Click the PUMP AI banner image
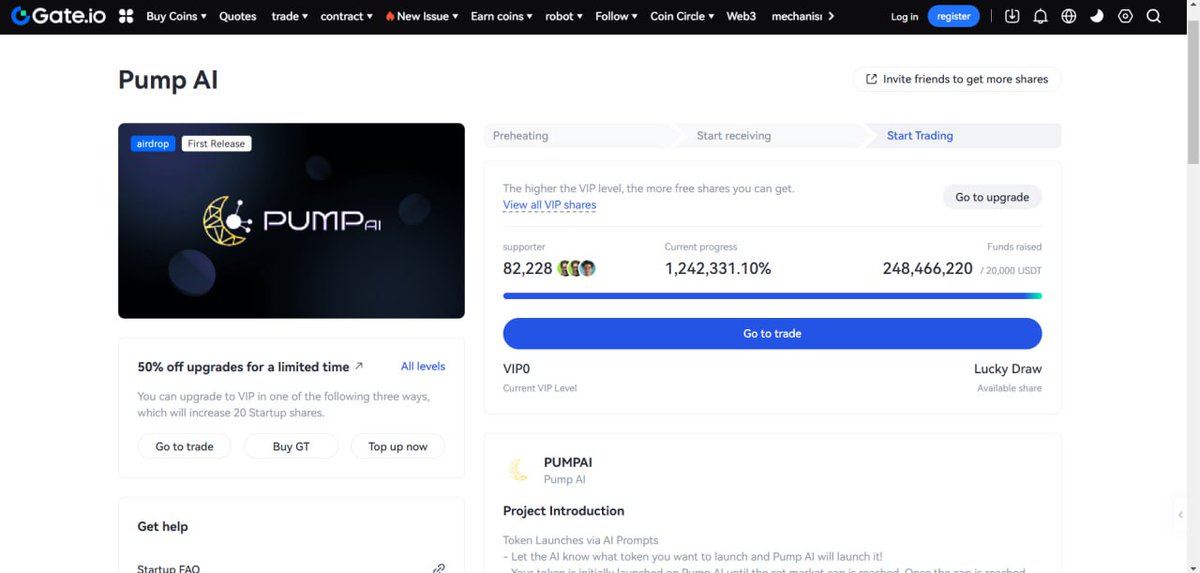This screenshot has width=1200, height=573. (291, 221)
